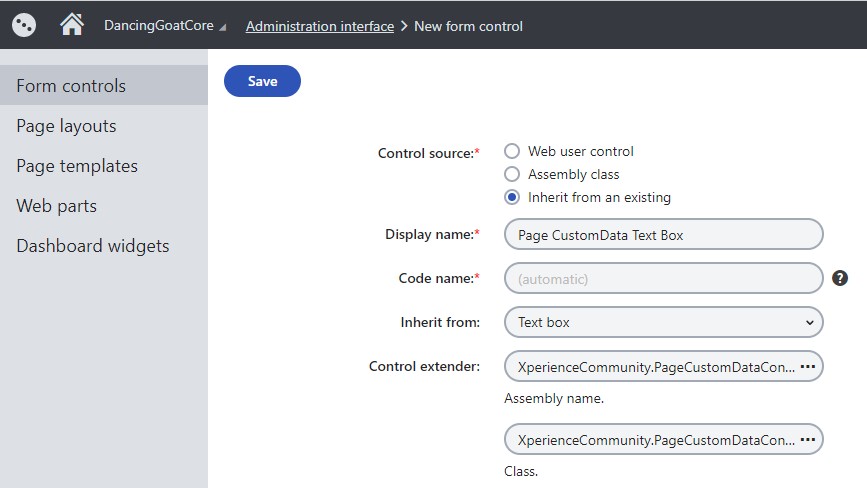Image resolution: width=867 pixels, height=488 pixels.
Task: Open Page templates in sidebar
Action: coord(77,166)
